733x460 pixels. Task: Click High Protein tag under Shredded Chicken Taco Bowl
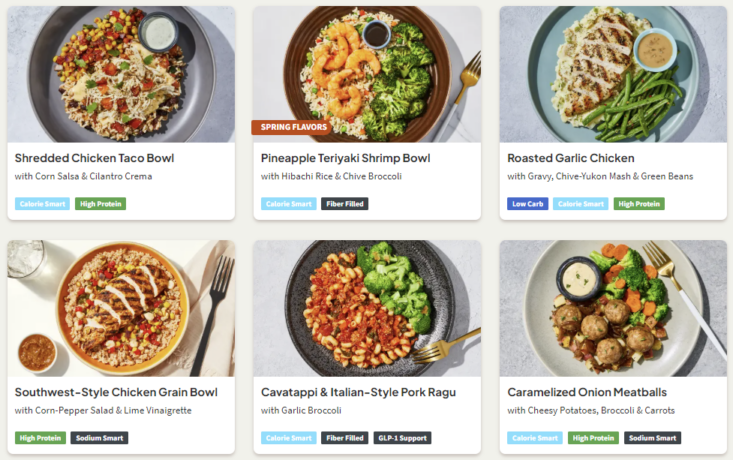(100, 204)
